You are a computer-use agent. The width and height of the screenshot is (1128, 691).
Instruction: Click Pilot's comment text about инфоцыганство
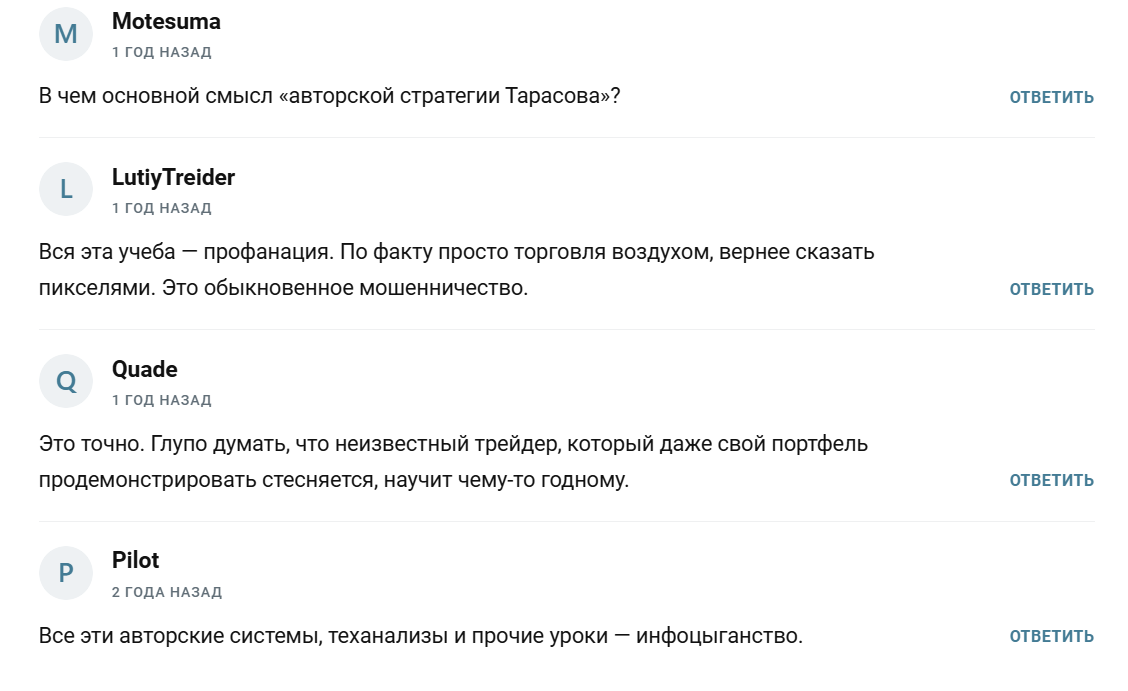[x=420, y=636]
